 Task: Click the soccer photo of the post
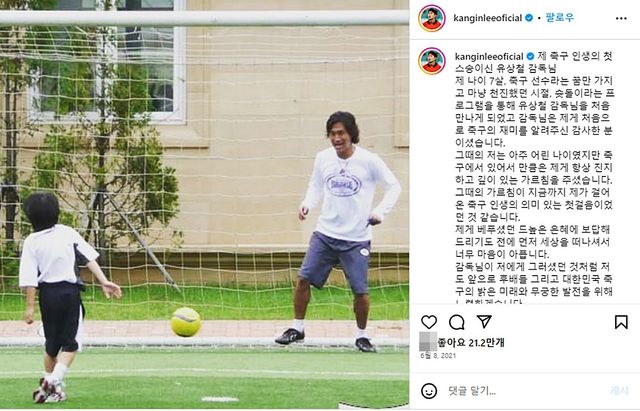204,205
